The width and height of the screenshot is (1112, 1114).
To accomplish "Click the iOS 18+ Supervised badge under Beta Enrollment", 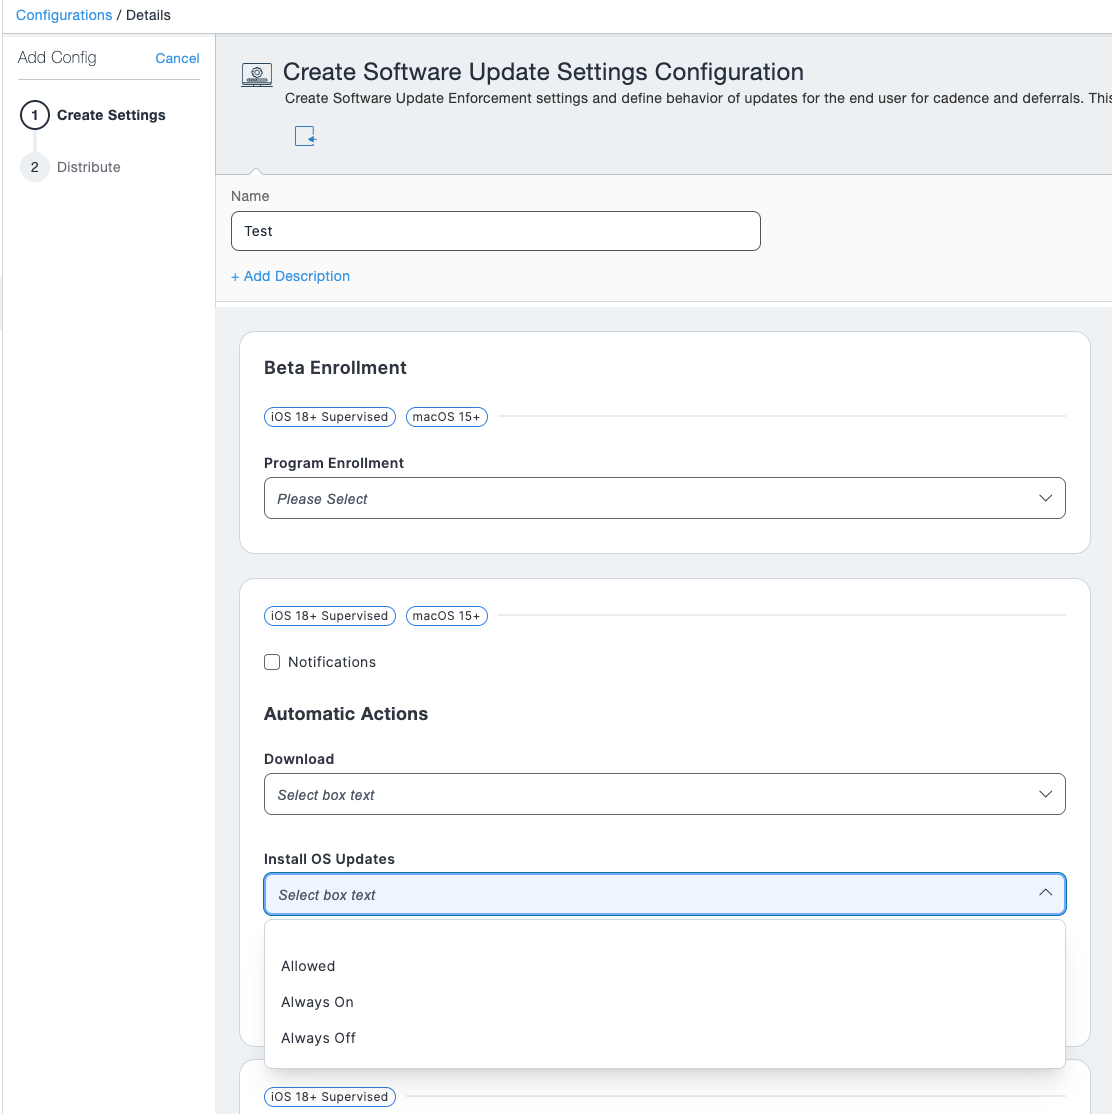I will 329,417.
